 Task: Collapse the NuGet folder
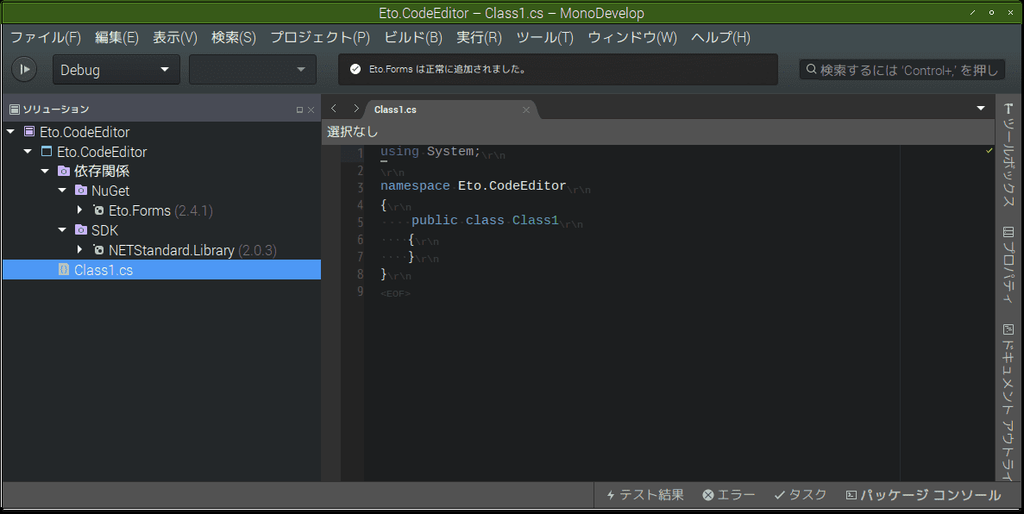62,191
